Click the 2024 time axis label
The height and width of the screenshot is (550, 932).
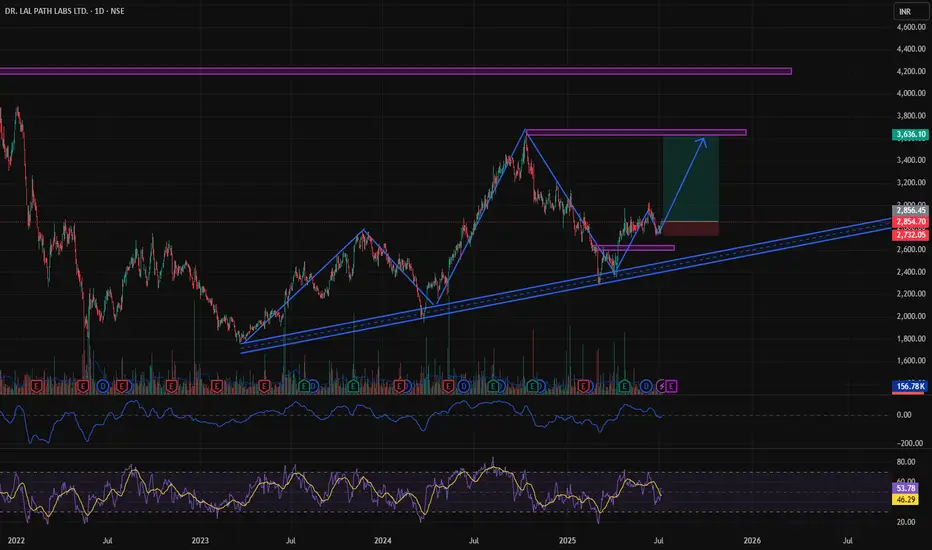(383, 540)
